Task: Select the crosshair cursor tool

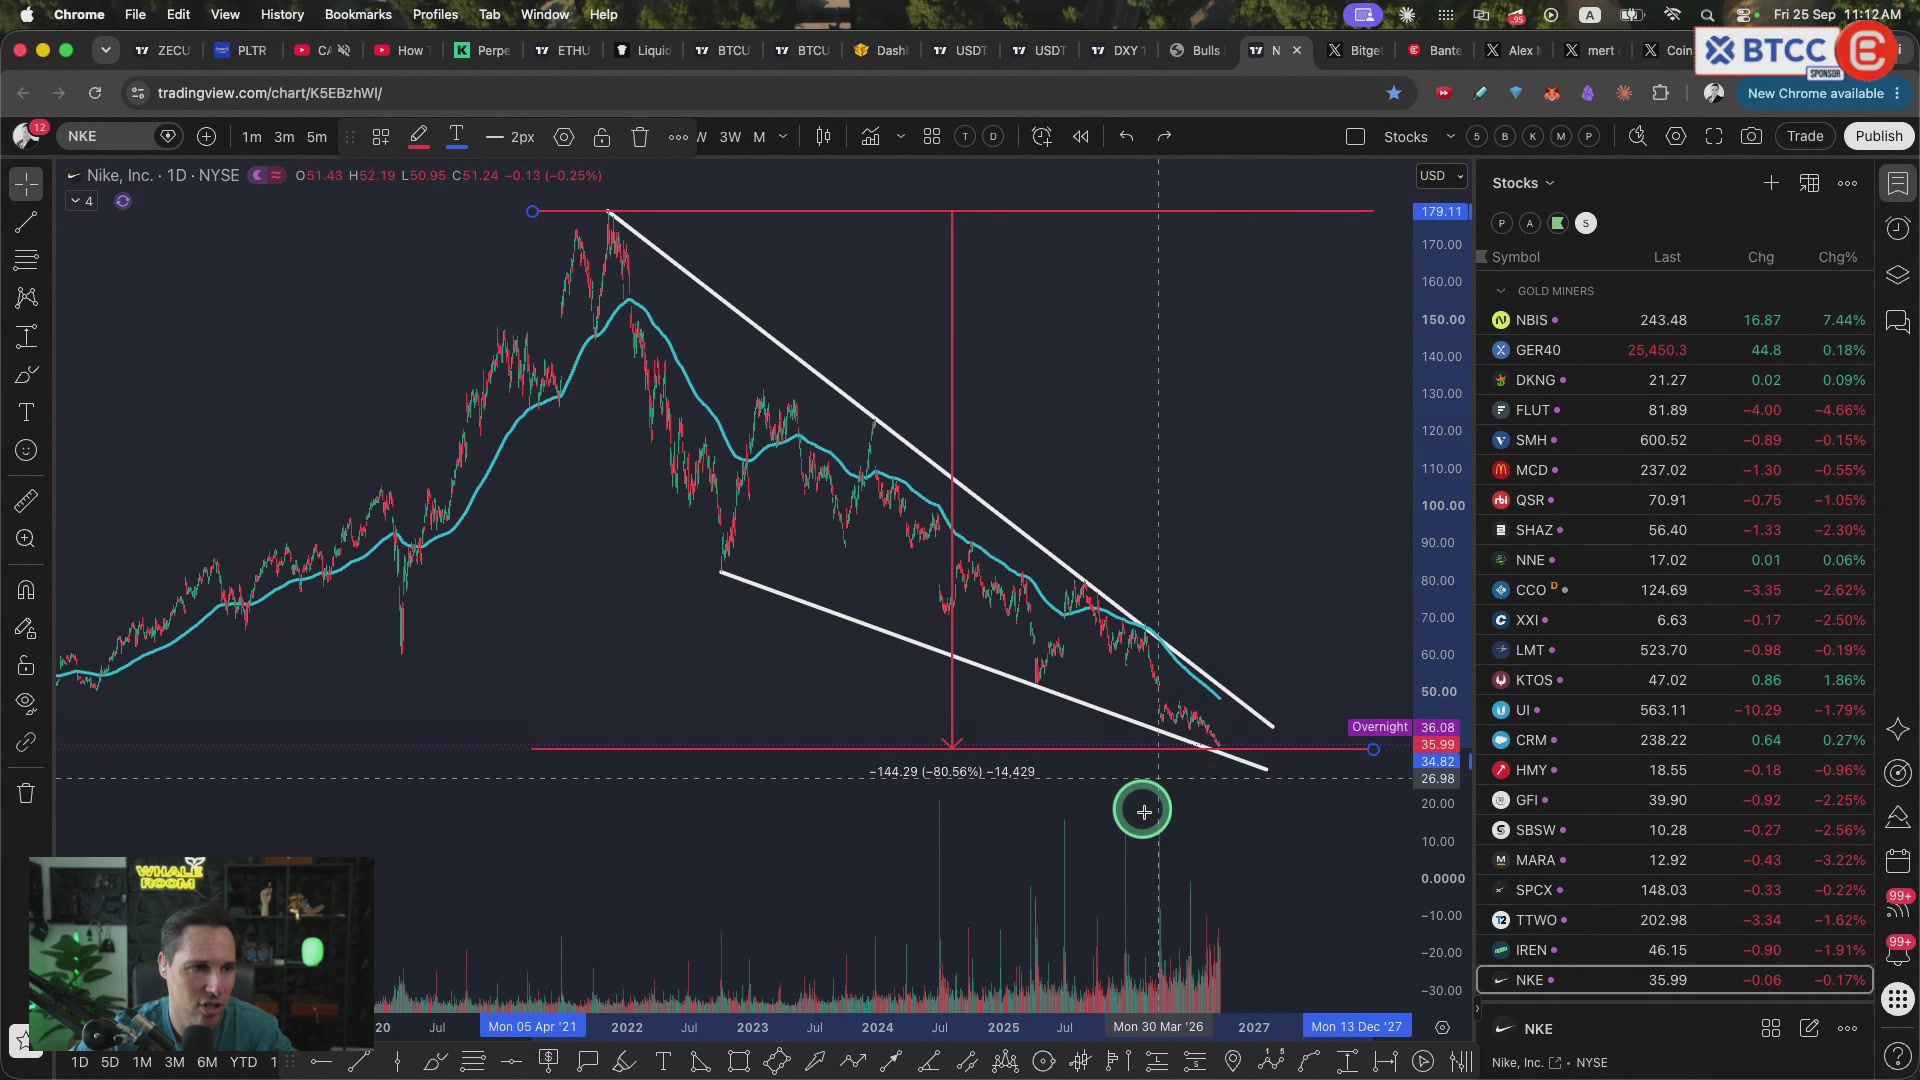Action: pos(27,183)
